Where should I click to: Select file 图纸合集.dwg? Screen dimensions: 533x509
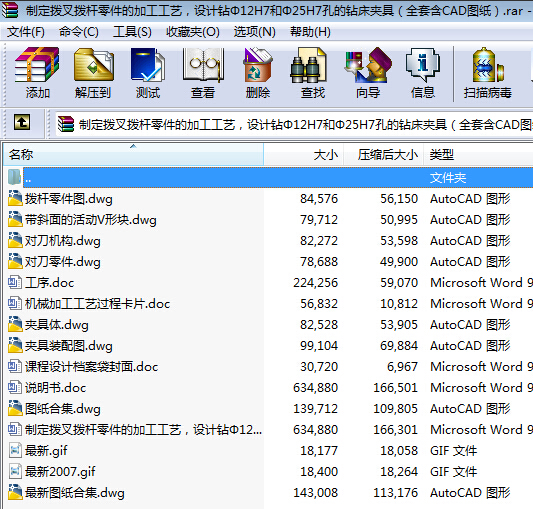point(63,409)
